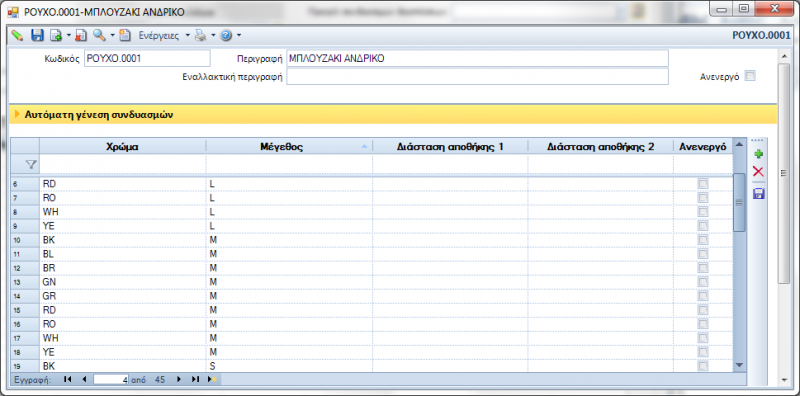Screen dimensions: 800x396
Task: Click the blue help question mark icon
Action: tap(227, 35)
